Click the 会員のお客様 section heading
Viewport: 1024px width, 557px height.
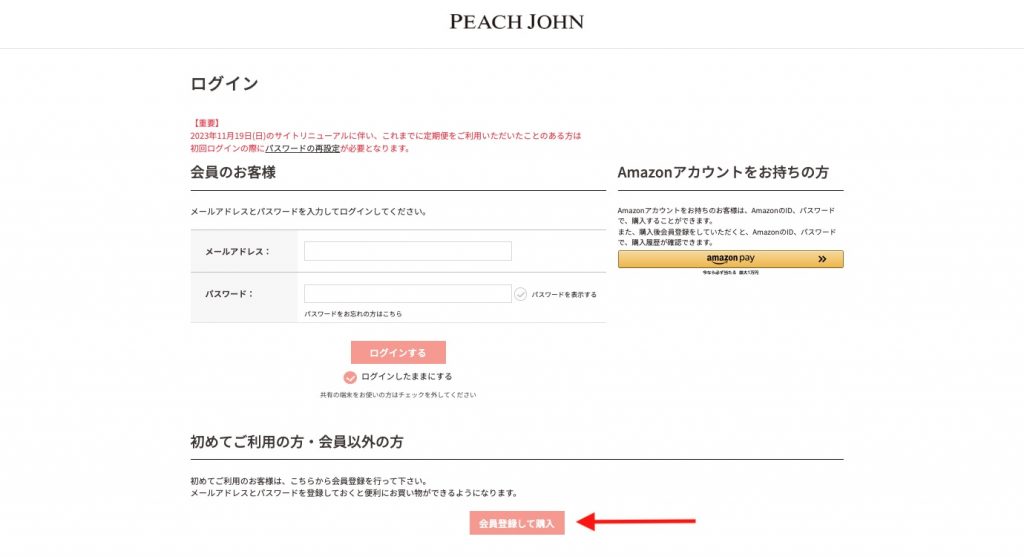[233, 172]
